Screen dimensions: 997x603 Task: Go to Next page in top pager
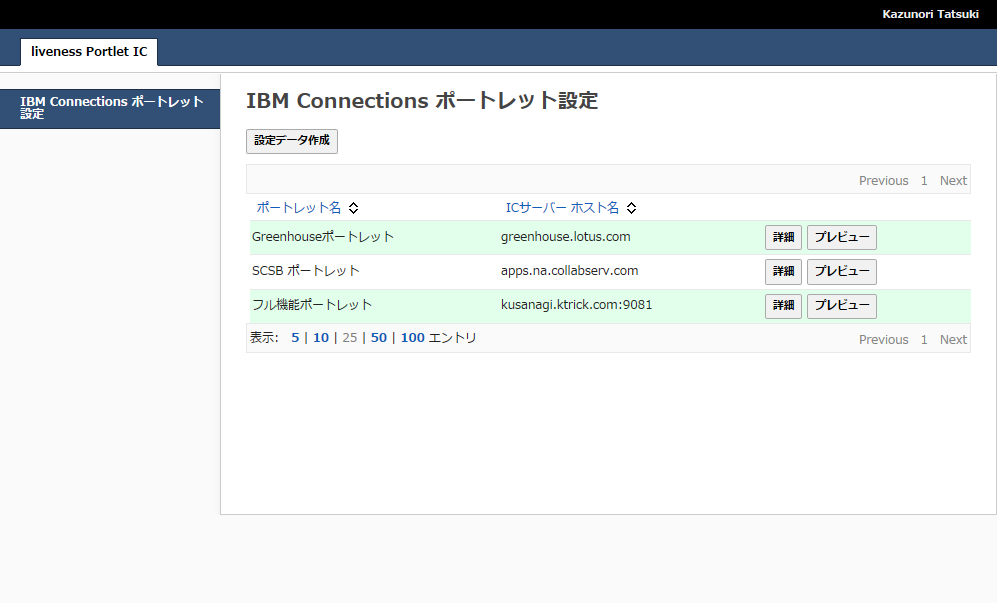(x=953, y=181)
